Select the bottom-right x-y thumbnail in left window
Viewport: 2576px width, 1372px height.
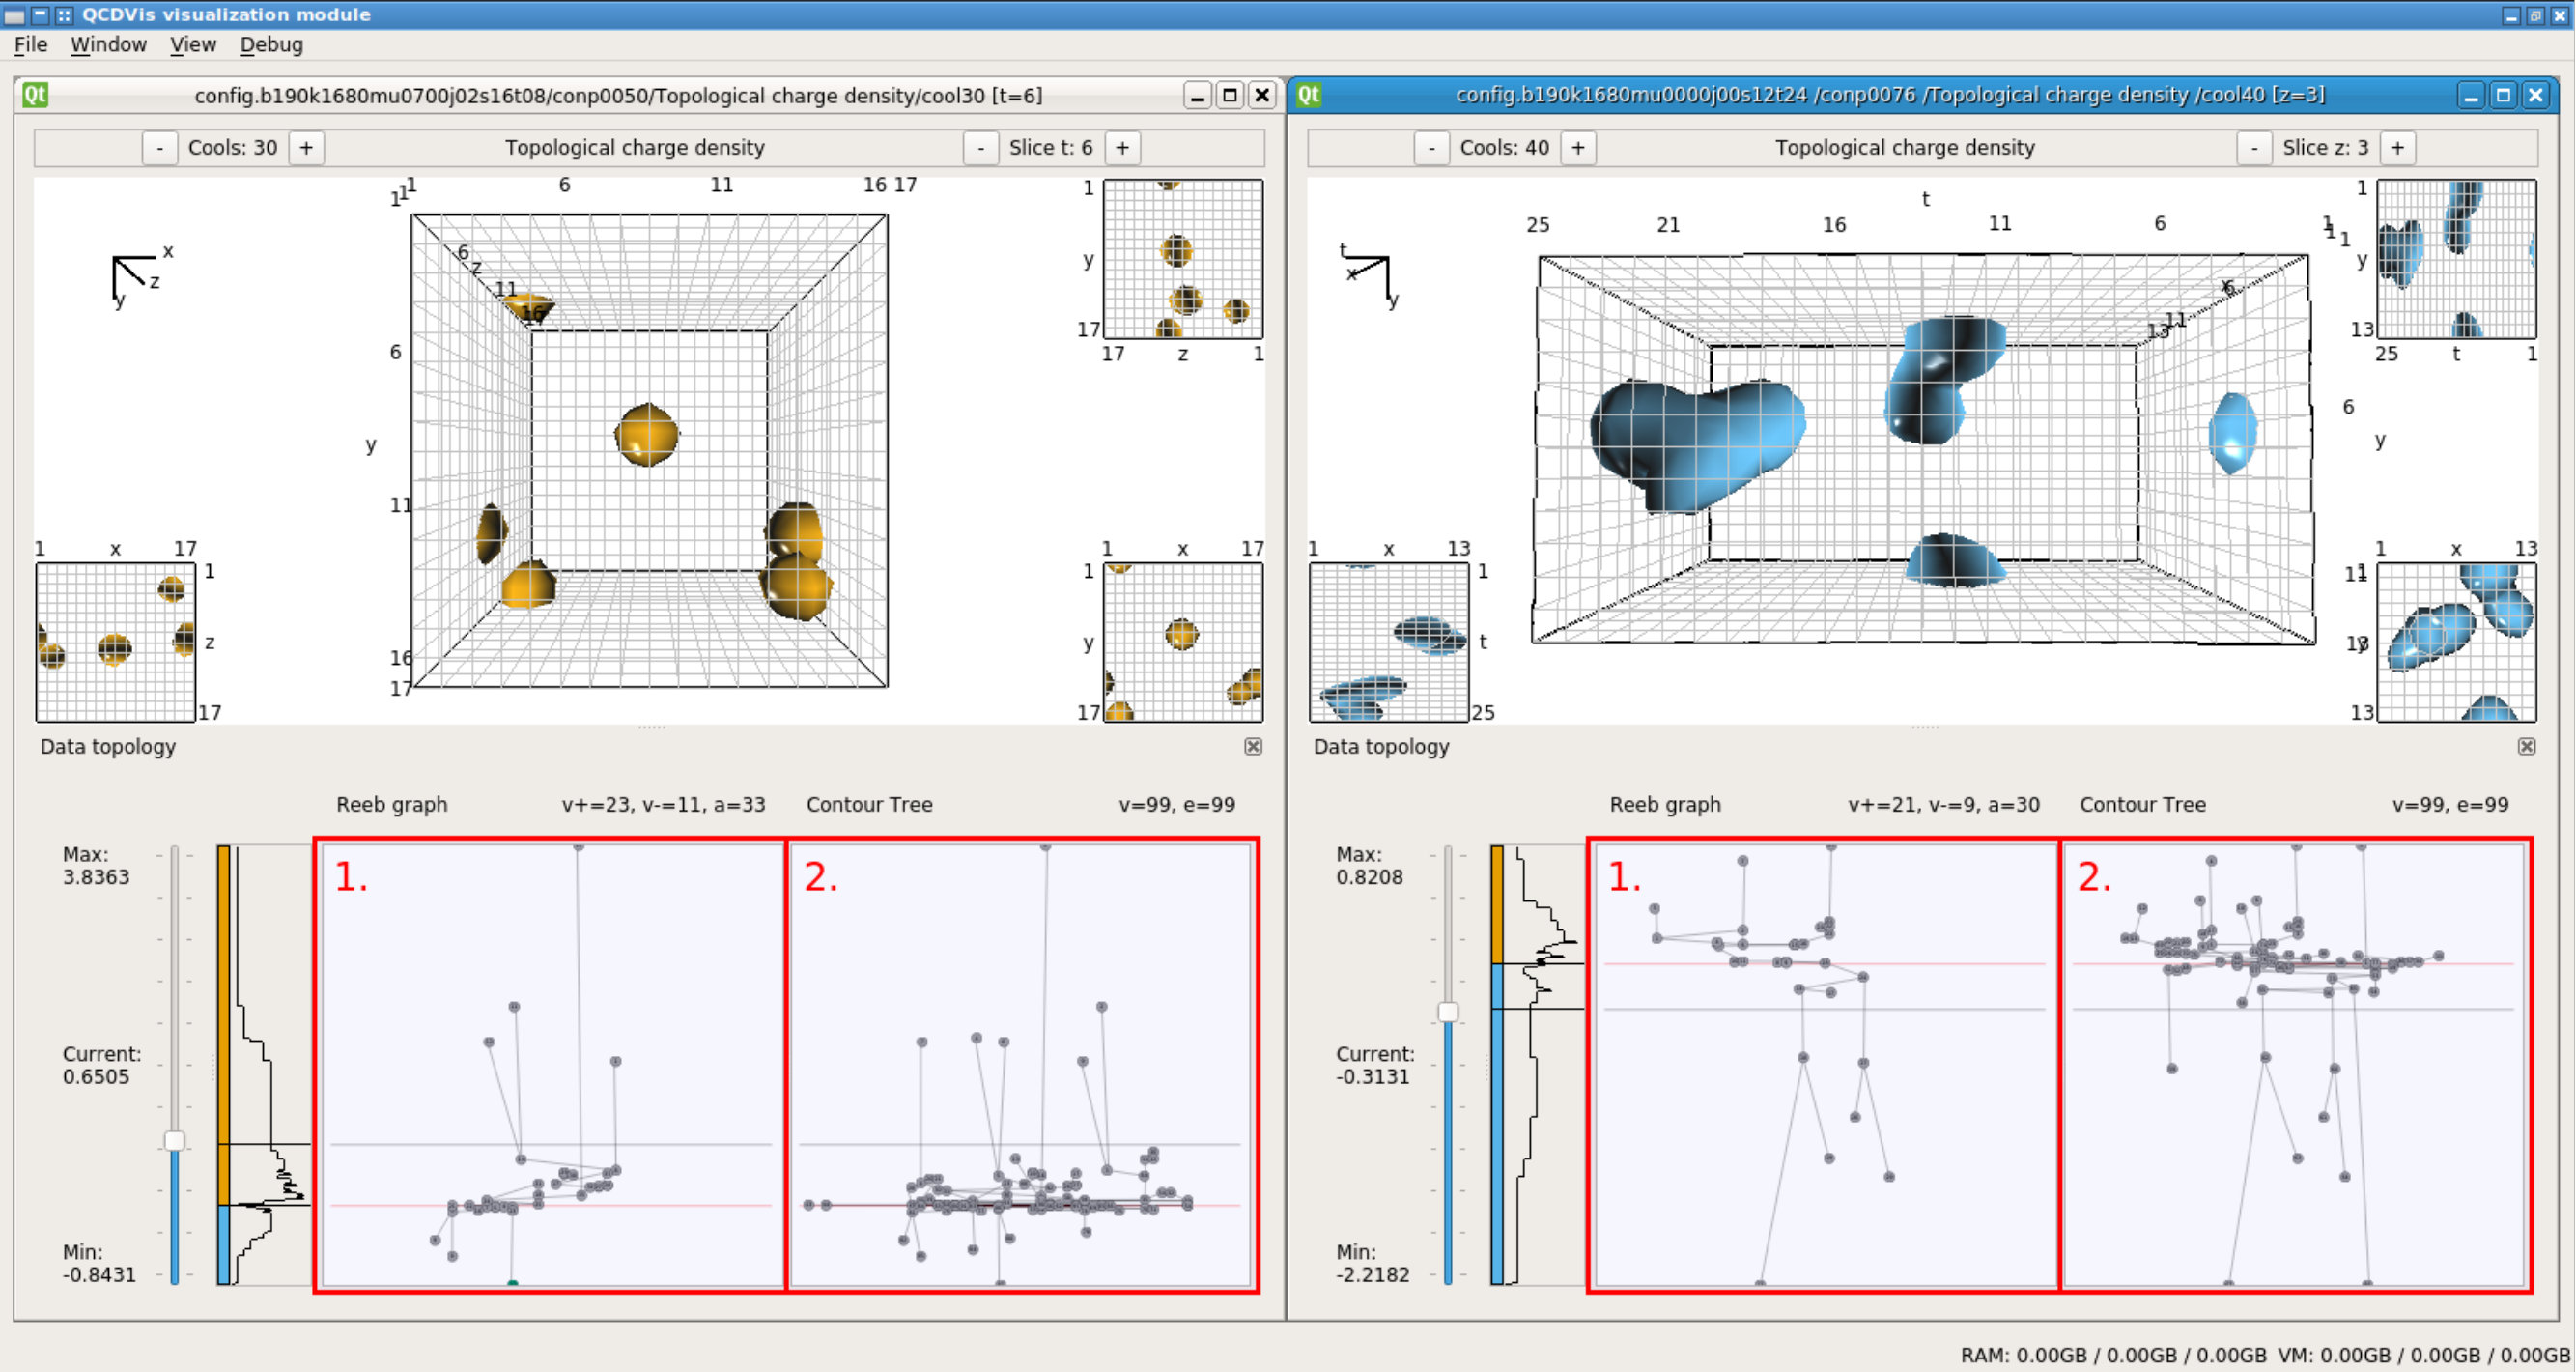1183,642
